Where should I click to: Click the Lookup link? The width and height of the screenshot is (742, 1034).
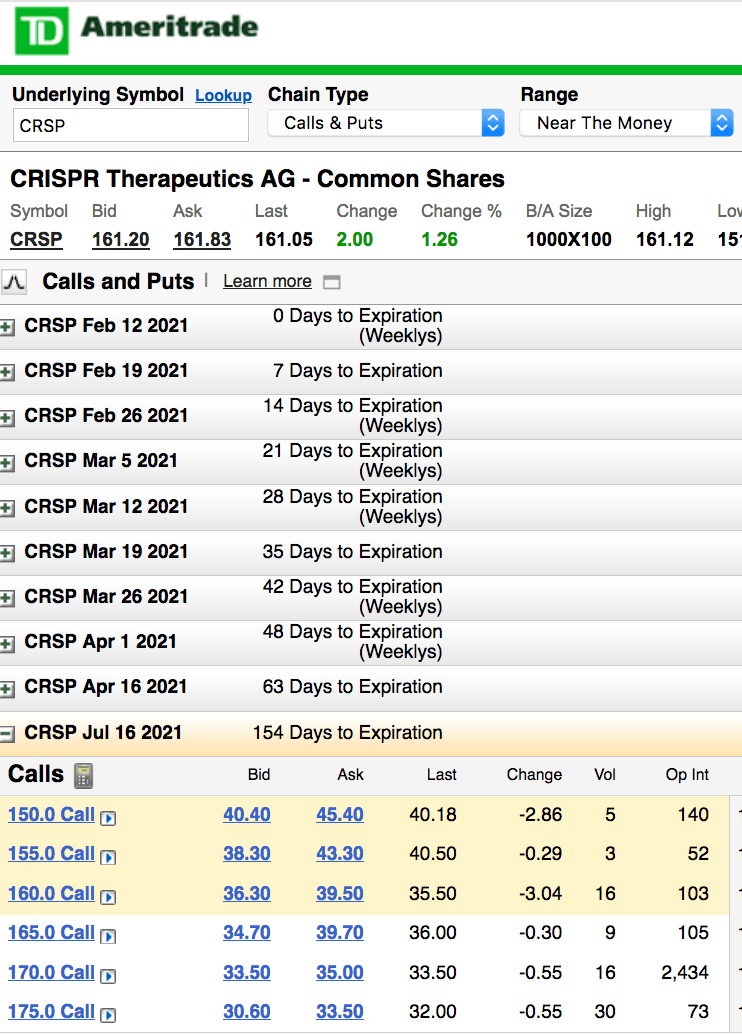223,96
